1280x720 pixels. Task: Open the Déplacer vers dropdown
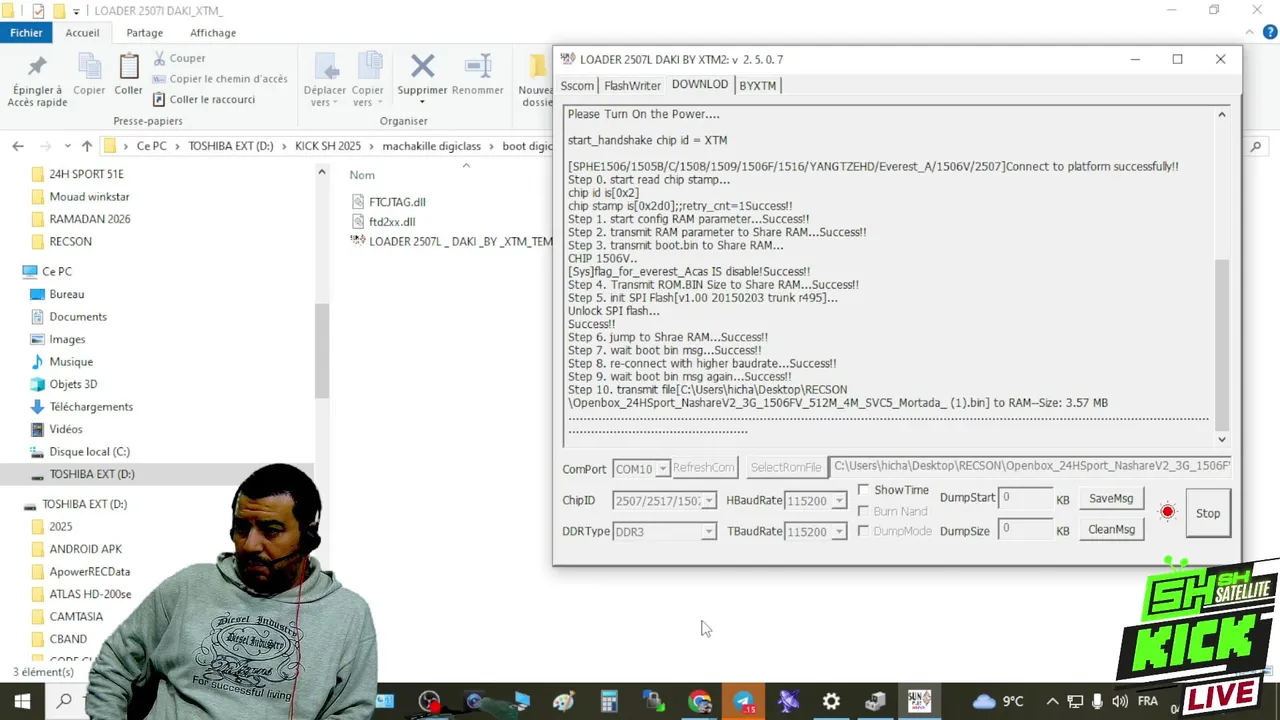[325, 96]
